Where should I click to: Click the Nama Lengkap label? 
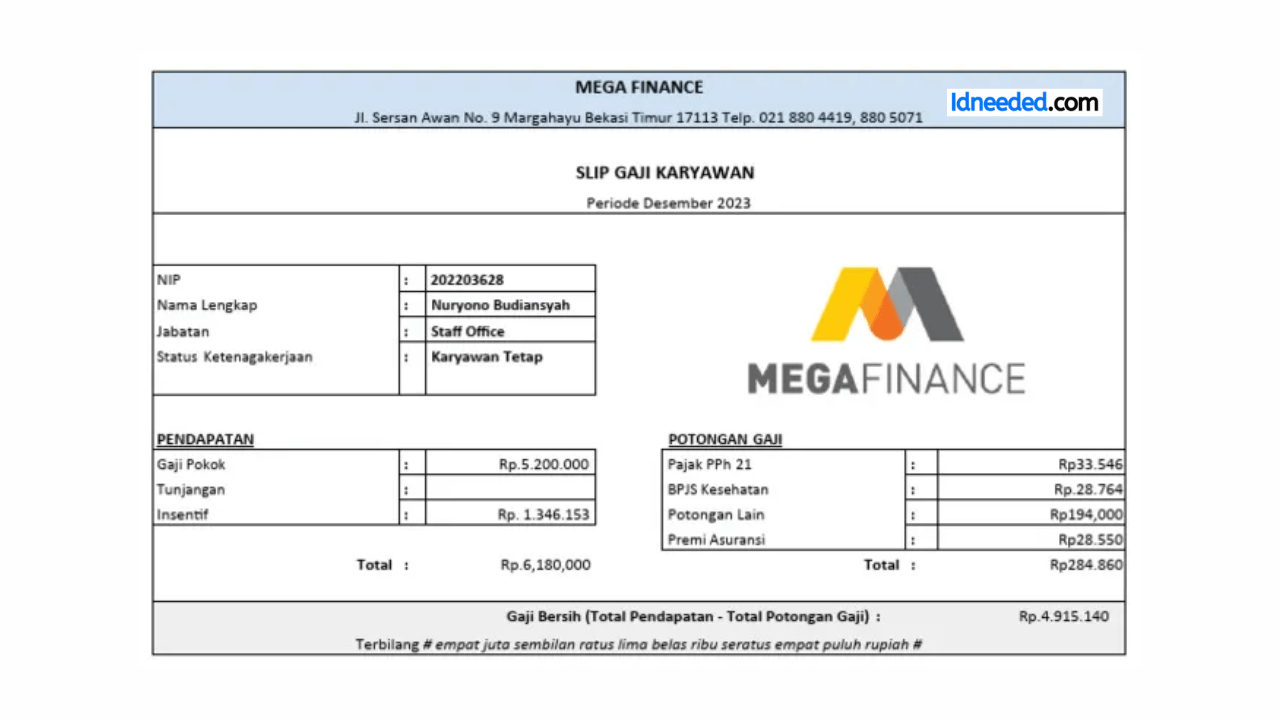pyautogui.click(x=207, y=305)
